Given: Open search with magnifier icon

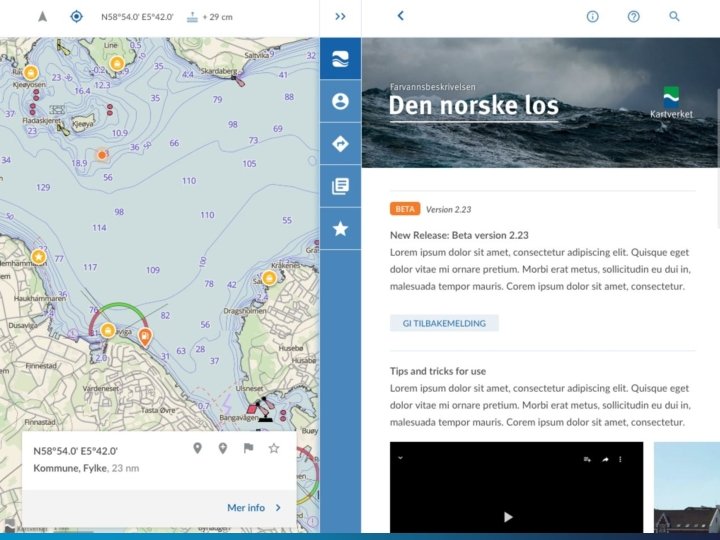Looking at the screenshot, I should (674, 17).
